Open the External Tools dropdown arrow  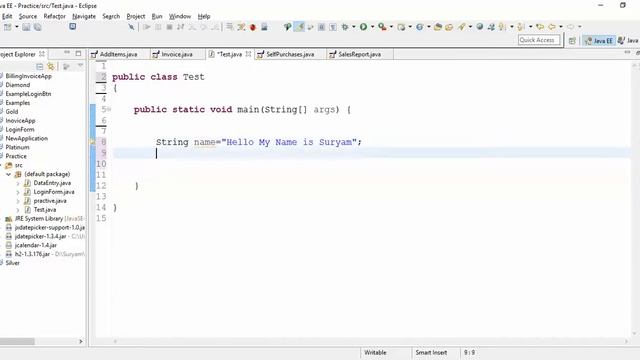tap(391, 27)
